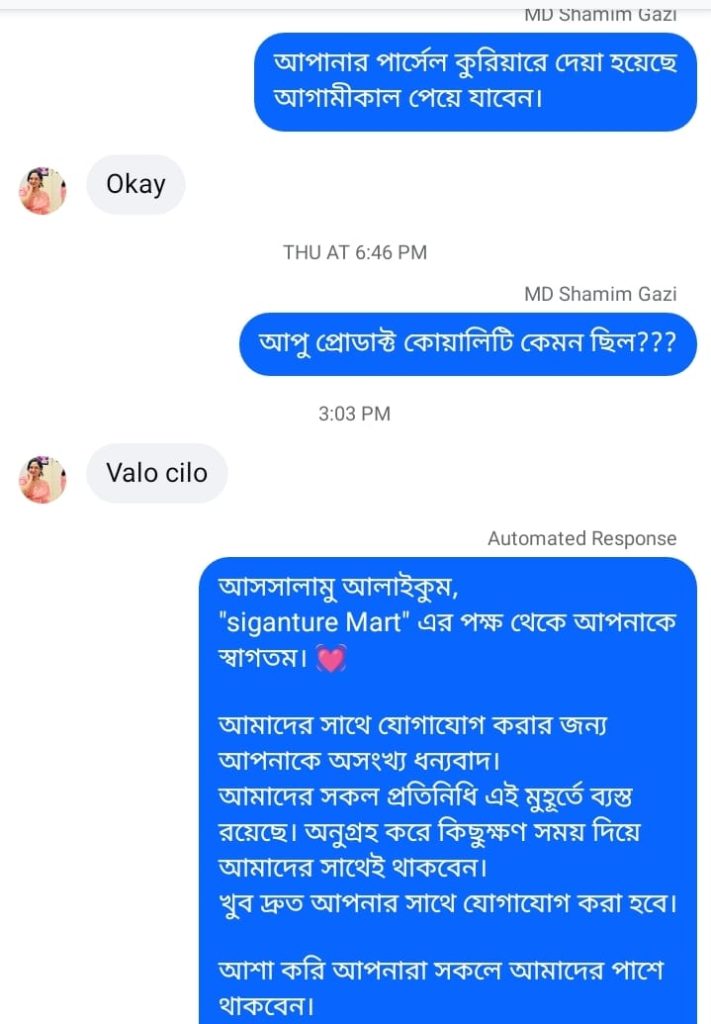Screen dimensions: 711x1024
Task: Select the "Valo cilo" message bubble
Action: point(157,473)
